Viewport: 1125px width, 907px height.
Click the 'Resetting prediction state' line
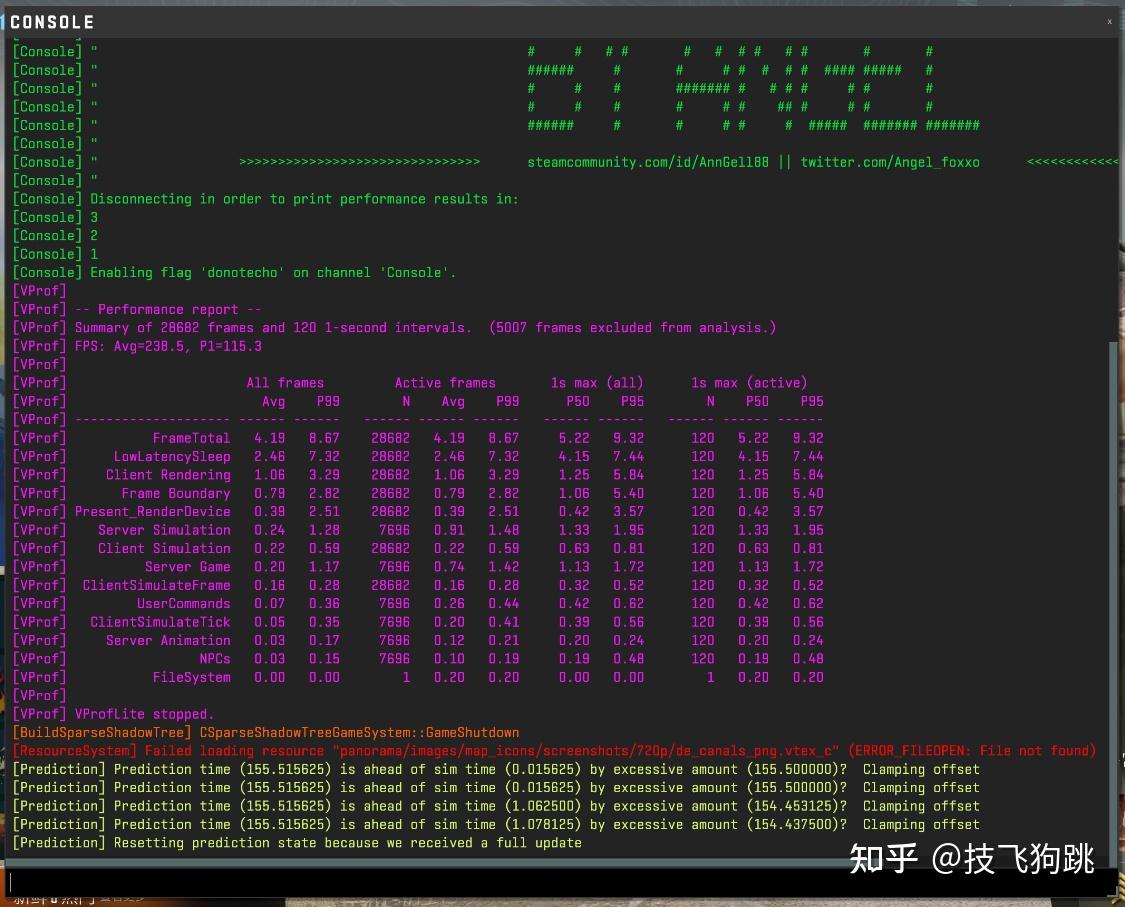pyautogui.click(x=297, y=843)
